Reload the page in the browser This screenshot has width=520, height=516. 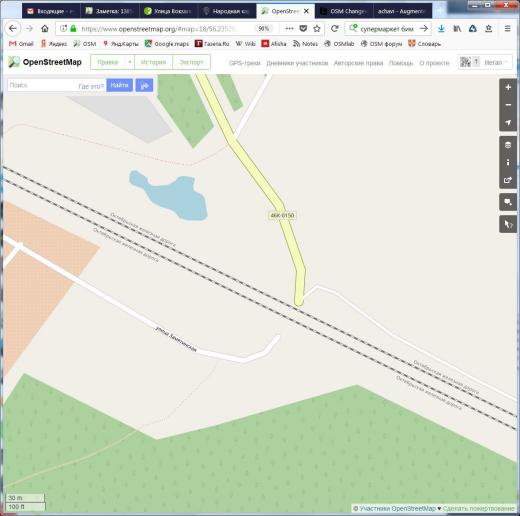(x=335, y=29)
